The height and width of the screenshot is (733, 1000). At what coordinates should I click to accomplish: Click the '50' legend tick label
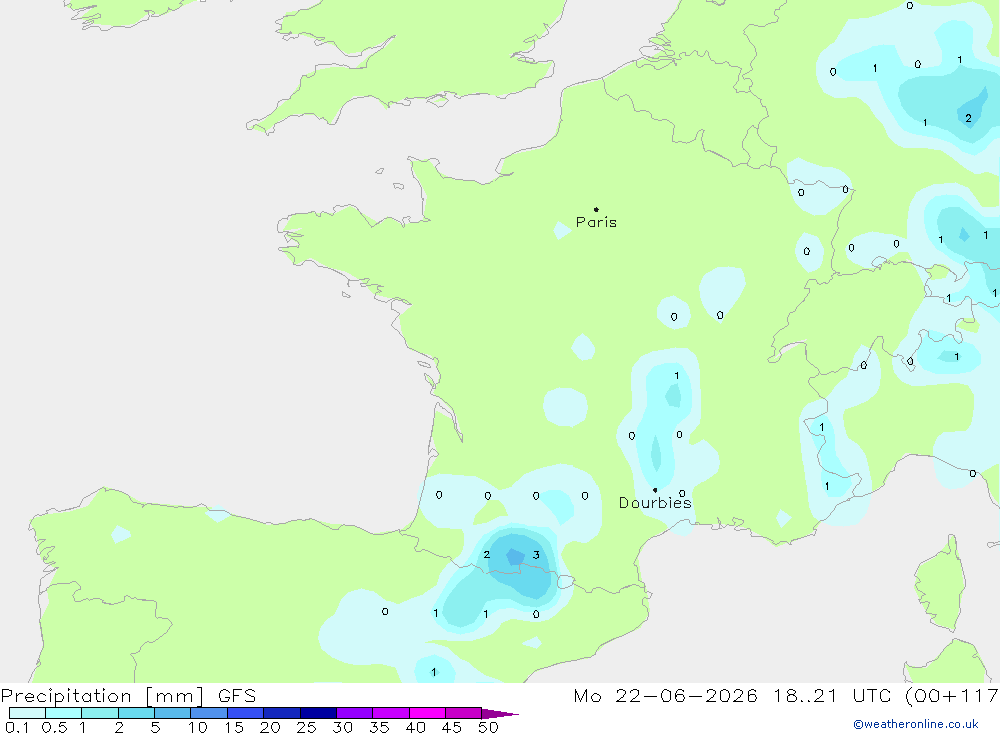489,727
